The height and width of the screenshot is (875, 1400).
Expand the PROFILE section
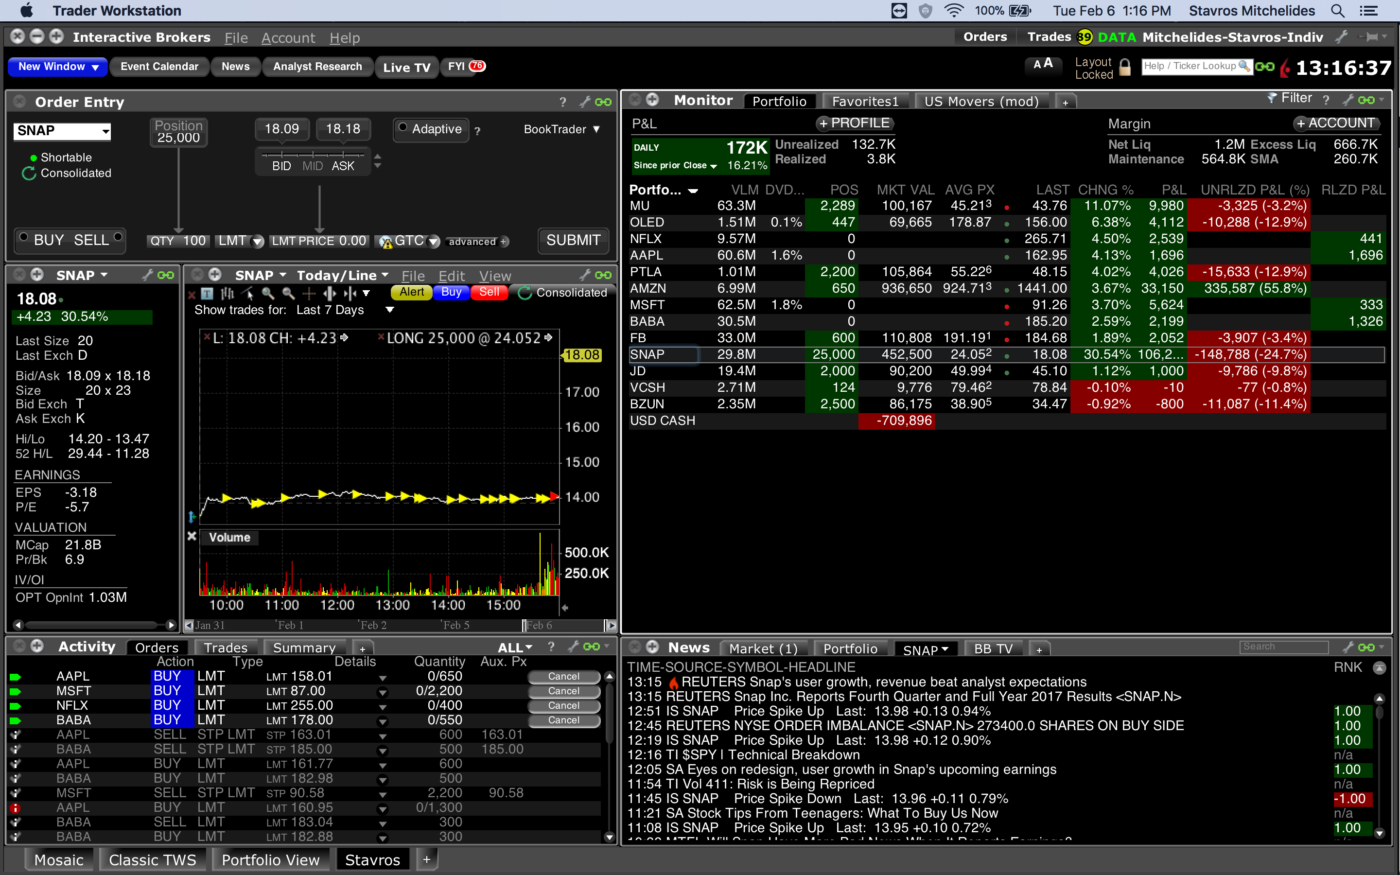[853, 123]
